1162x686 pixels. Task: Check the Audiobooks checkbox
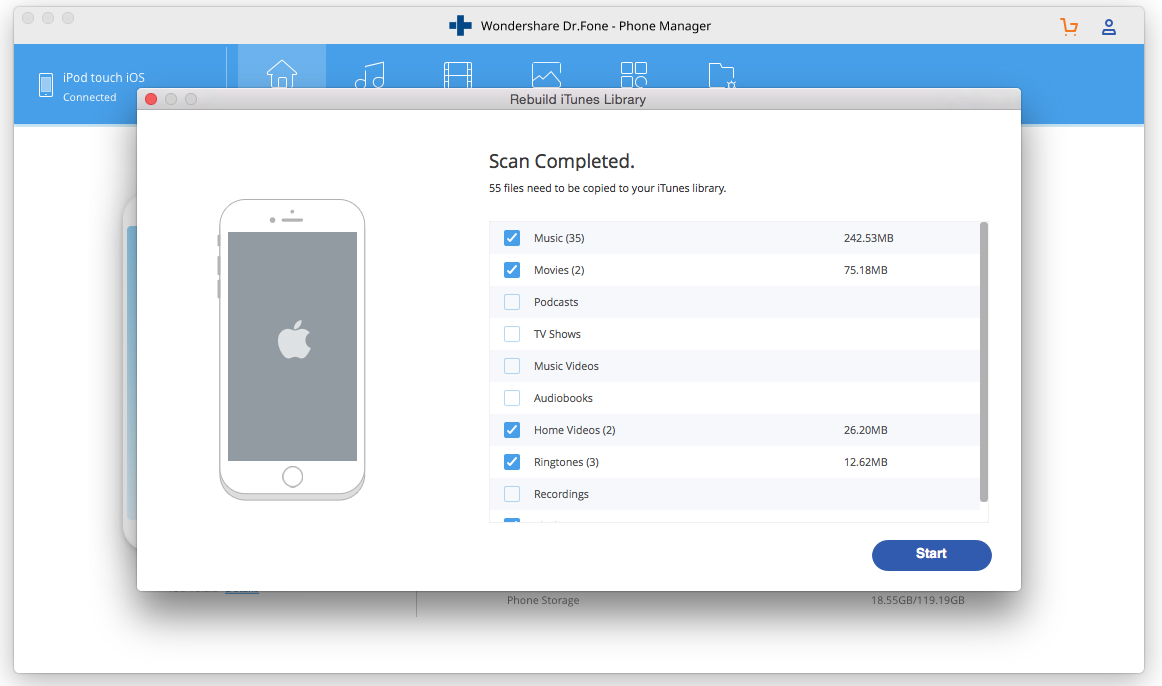tap(512, 398)
